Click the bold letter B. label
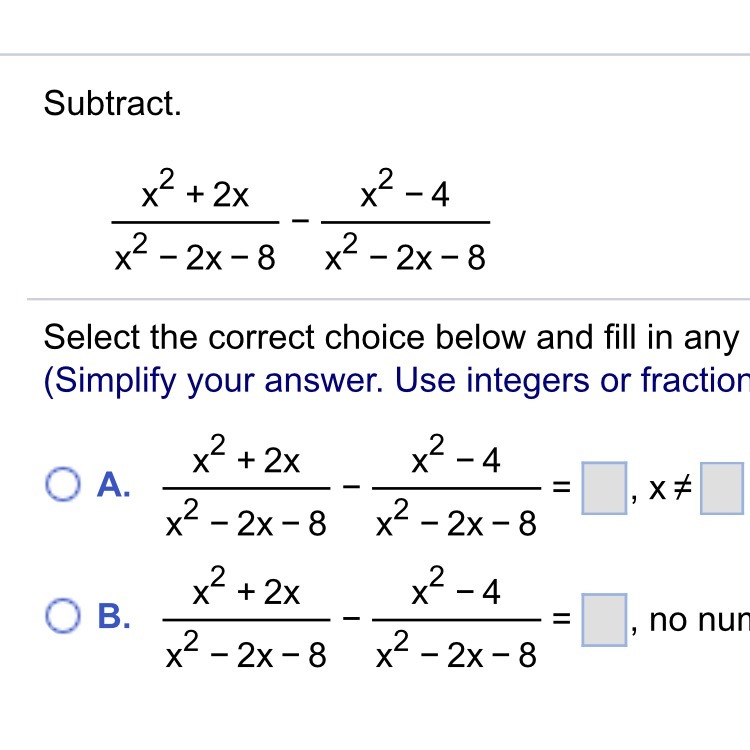 coord(113,617)
